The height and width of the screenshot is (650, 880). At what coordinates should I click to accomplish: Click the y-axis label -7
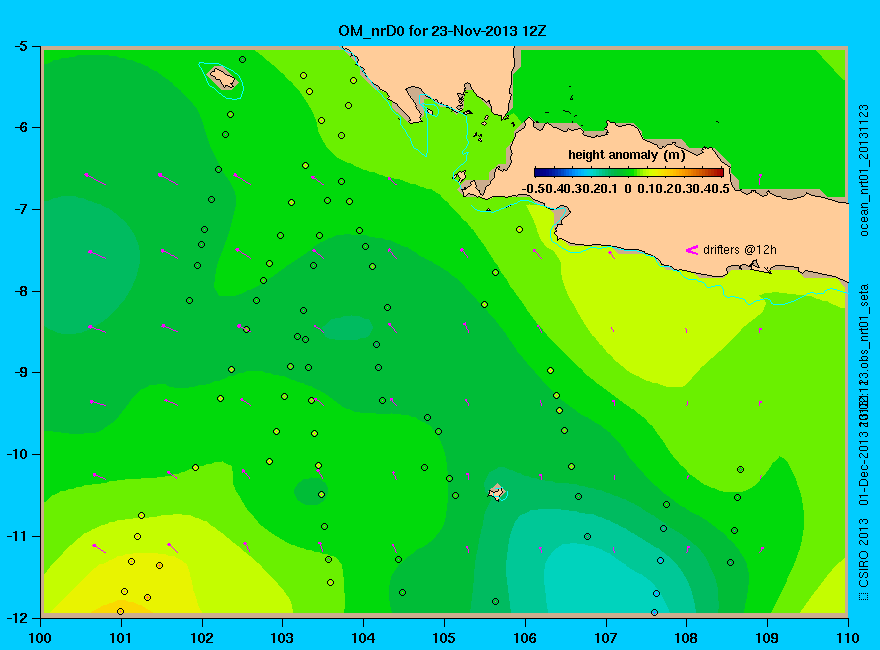20,209
